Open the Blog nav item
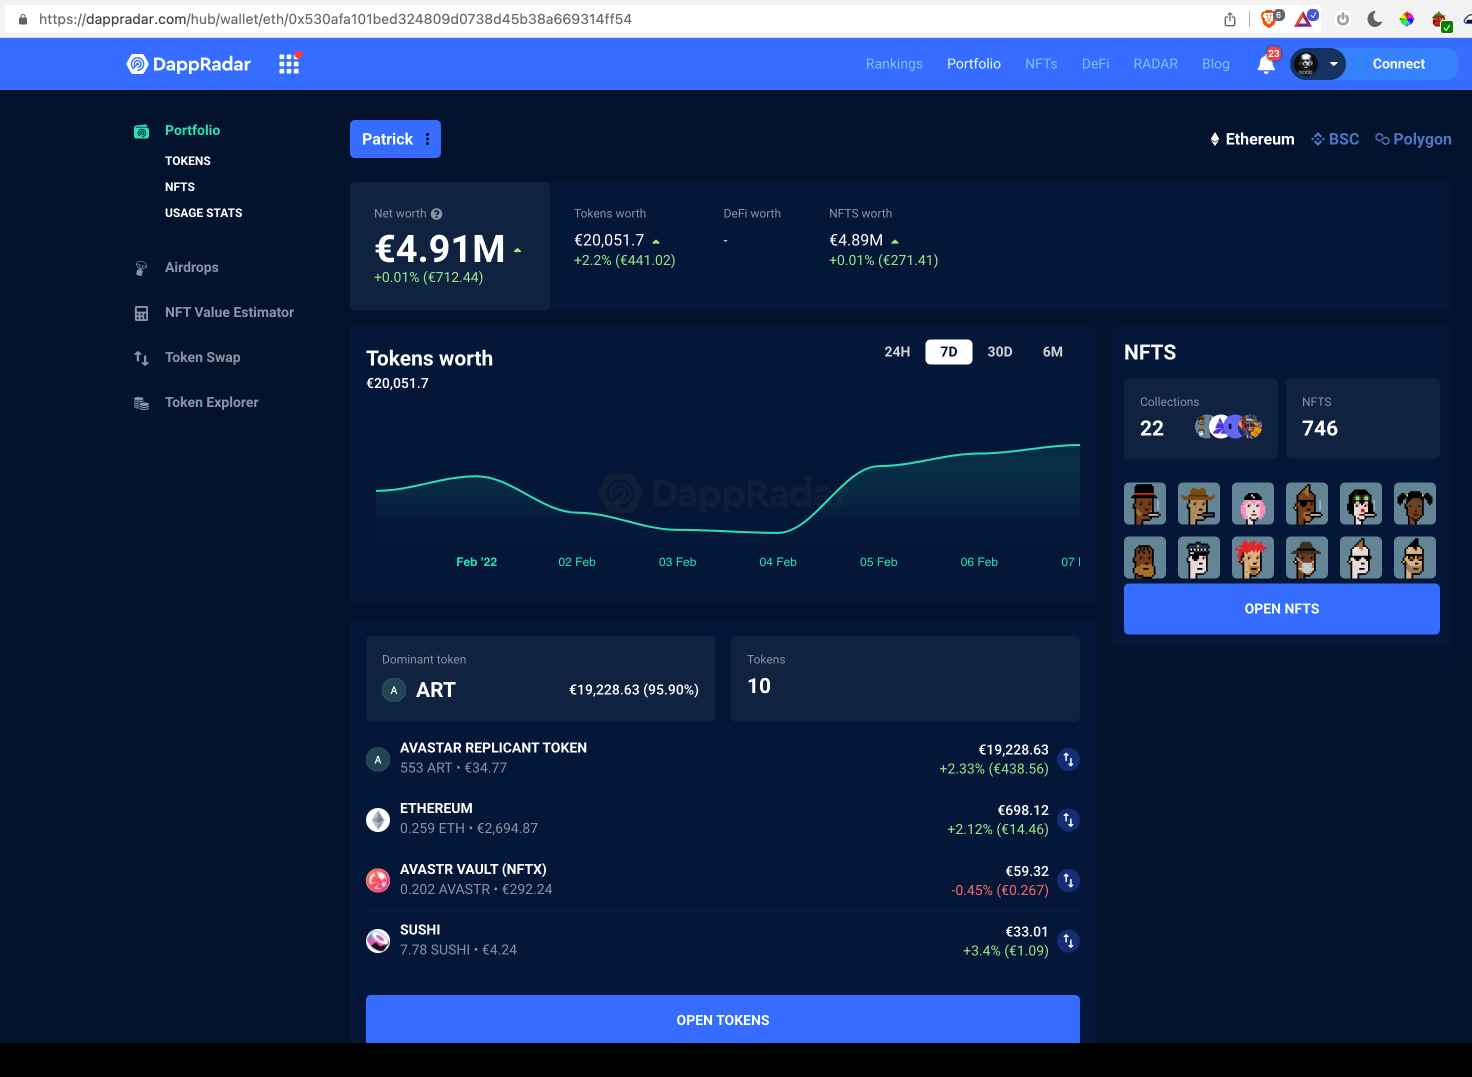The height and width of the screenshot is (1077, 1472). tap(1216, 64)
